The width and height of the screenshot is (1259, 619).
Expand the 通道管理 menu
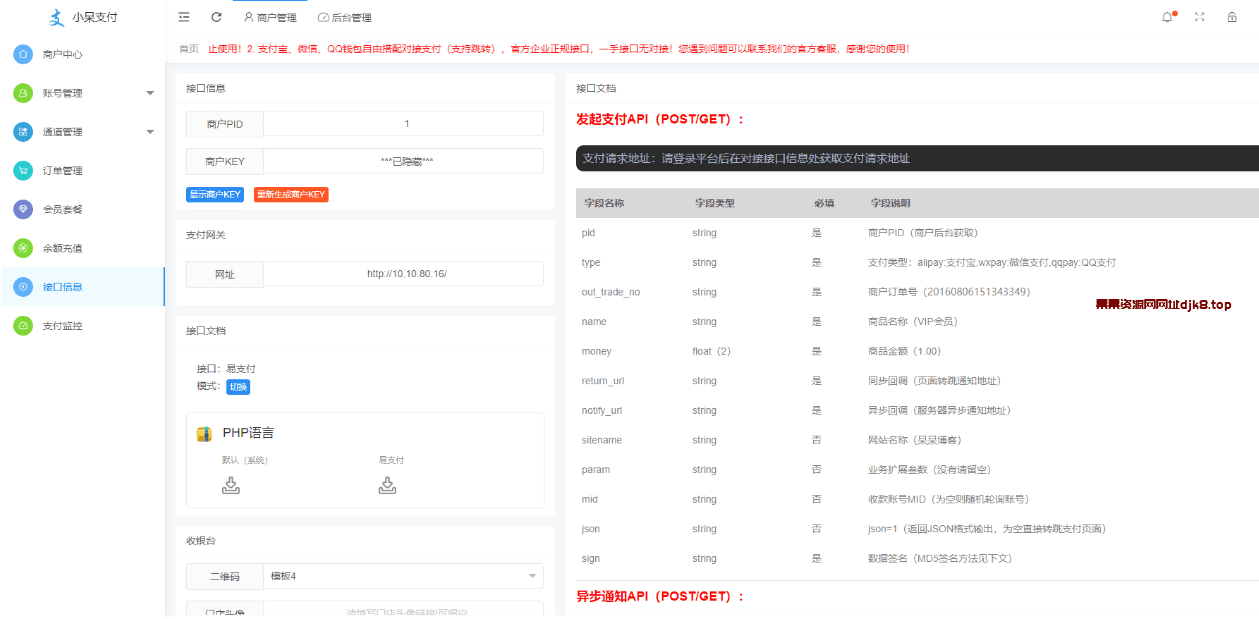80,131
